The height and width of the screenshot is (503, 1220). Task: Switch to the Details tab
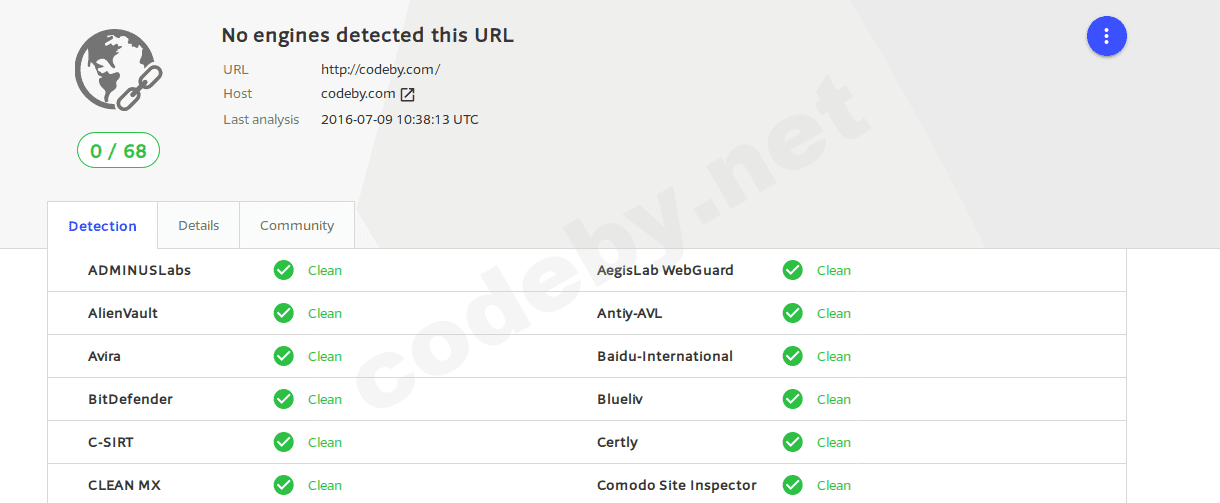pos(198,225)
